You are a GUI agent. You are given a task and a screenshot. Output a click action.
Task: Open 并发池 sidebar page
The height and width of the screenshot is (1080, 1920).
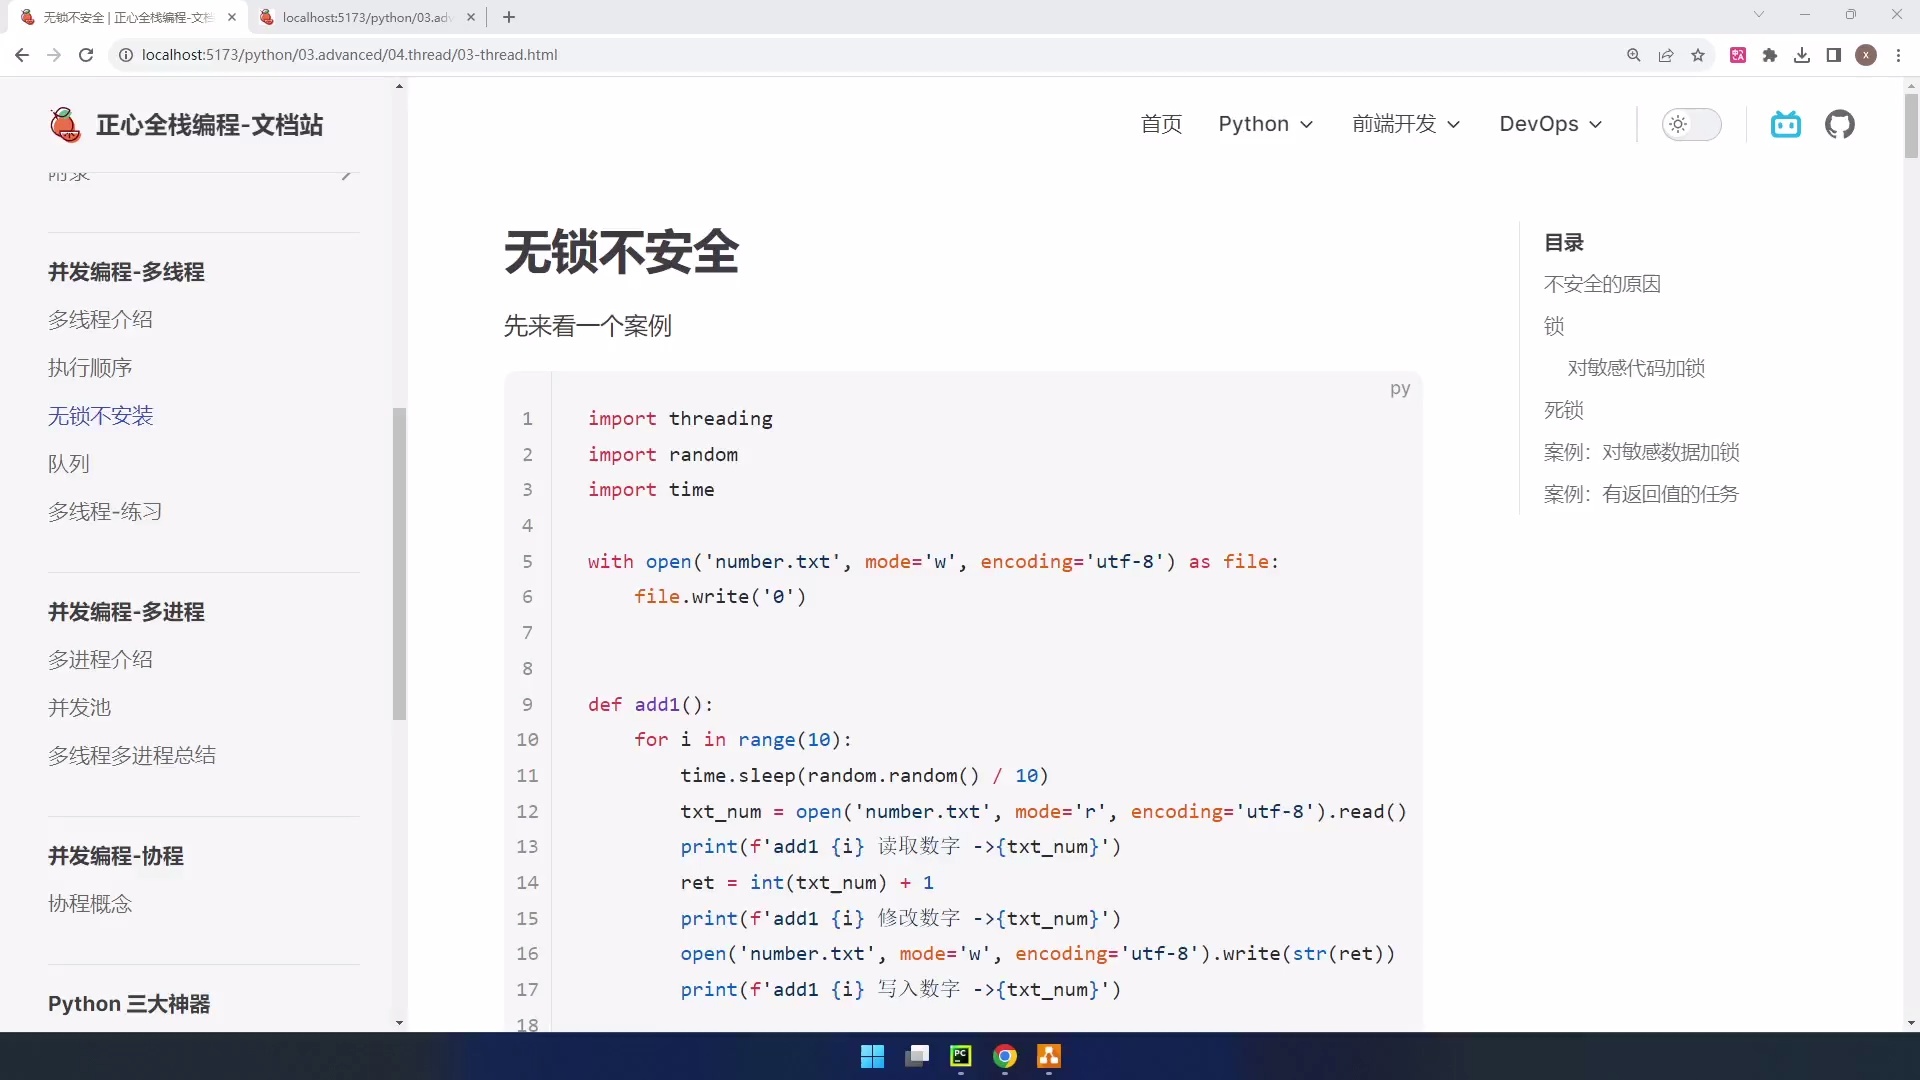coord(79,708)
